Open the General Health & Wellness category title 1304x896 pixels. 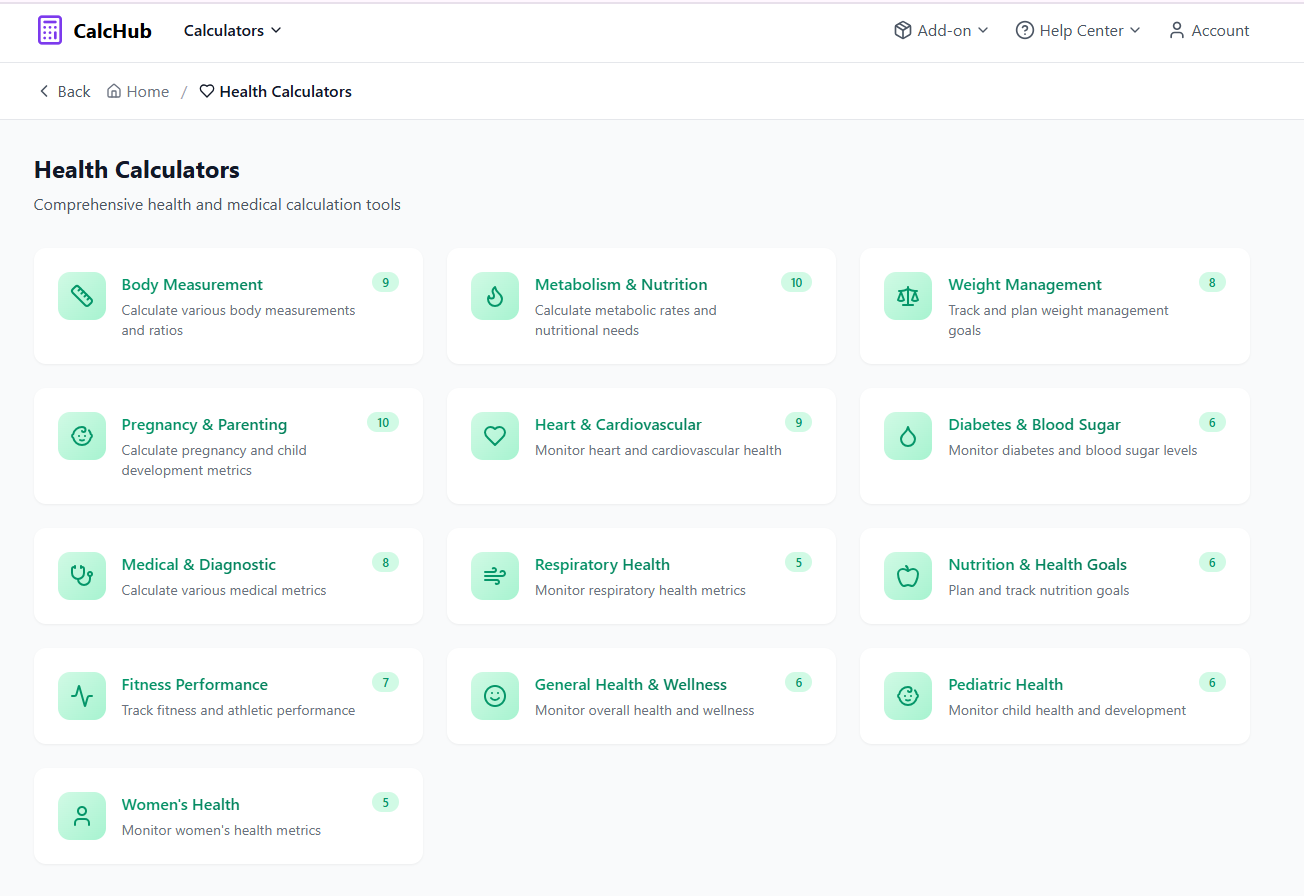tap(631, 685)
